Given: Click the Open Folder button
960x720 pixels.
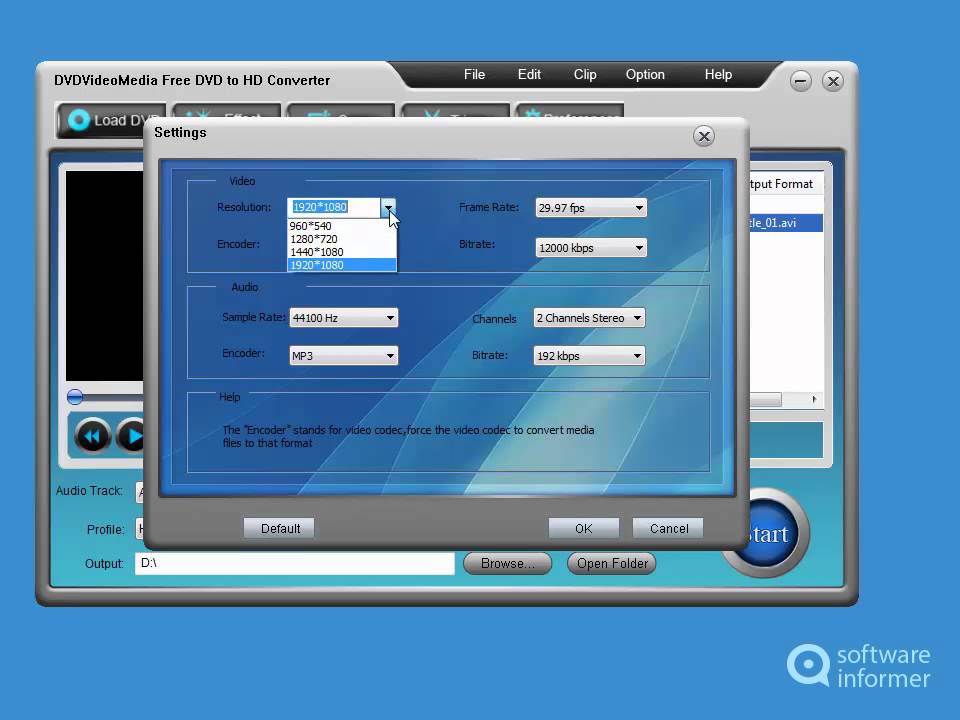Looking at the screenshot, I should 612,563.
